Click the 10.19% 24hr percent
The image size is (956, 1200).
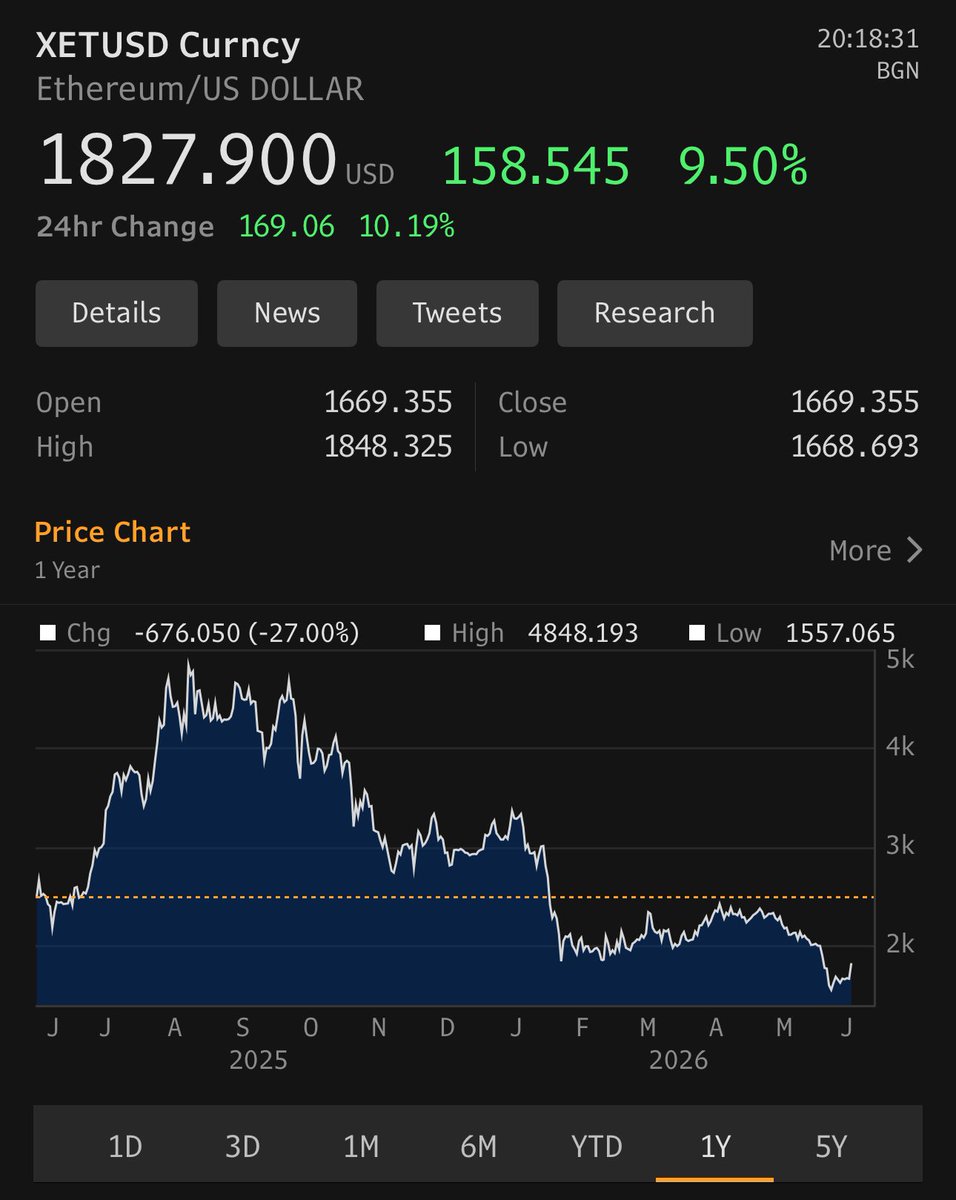tap(407, 227)
